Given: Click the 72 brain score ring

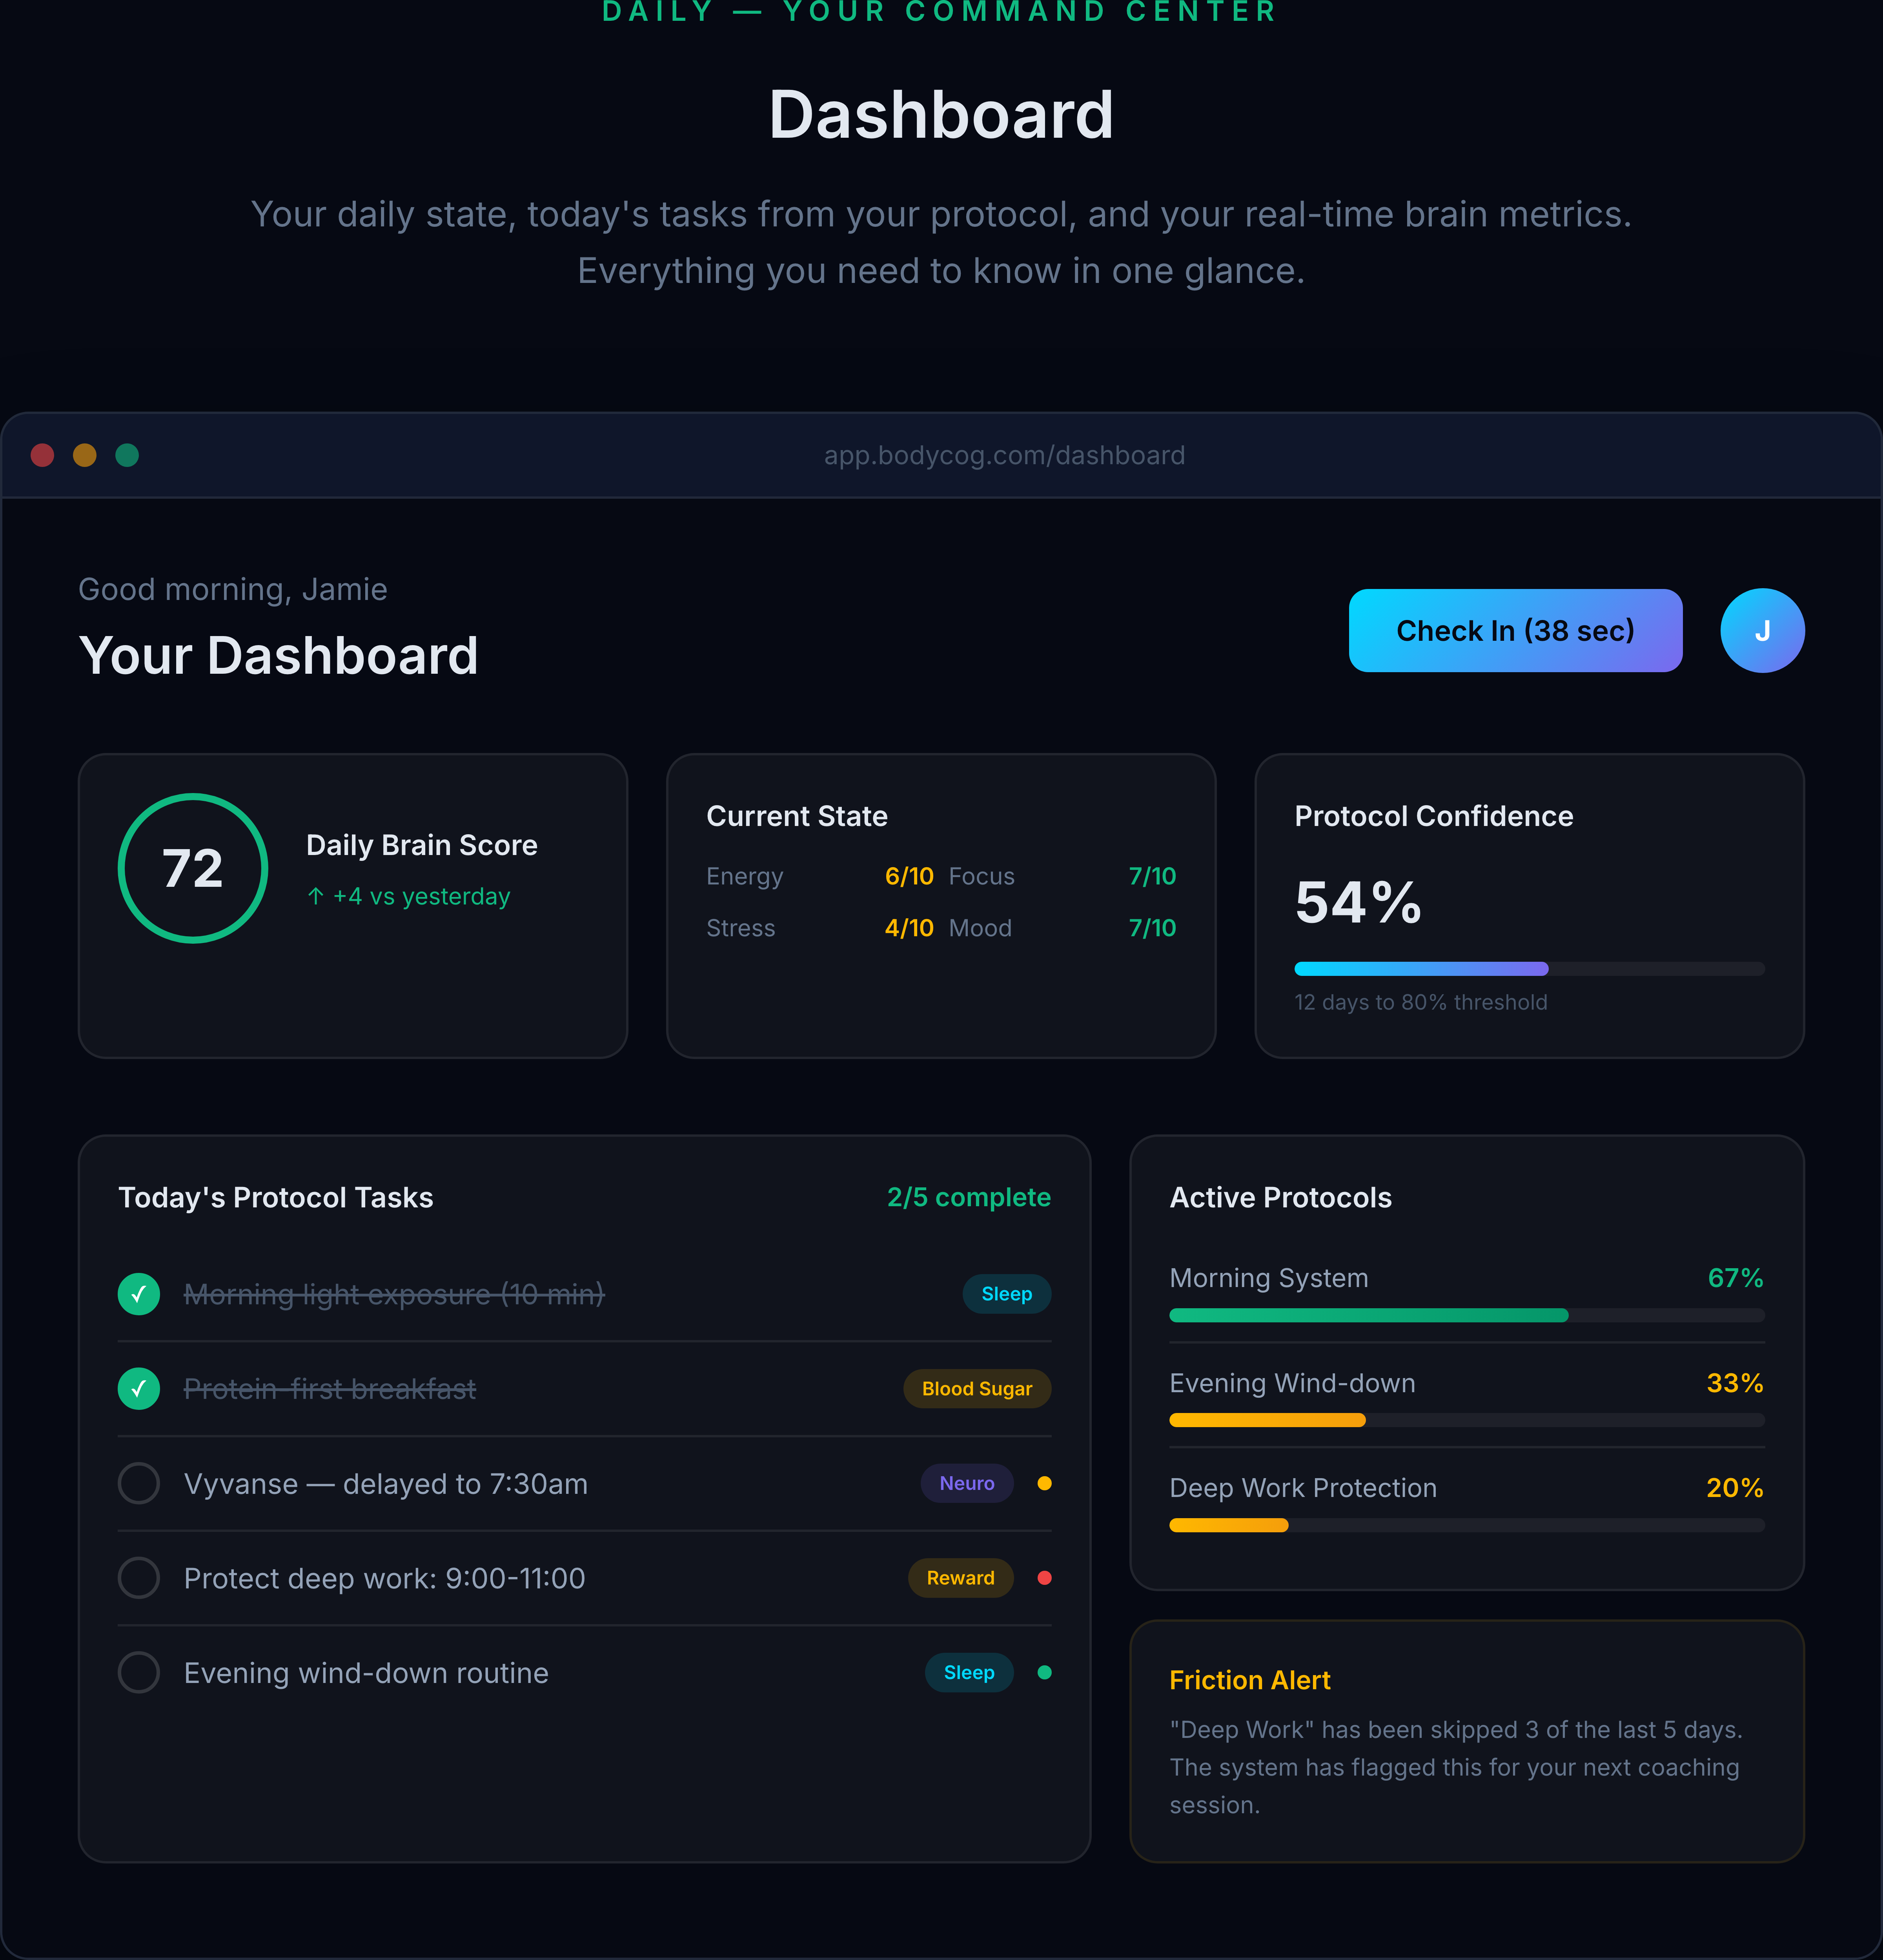Looking at the screenshot, I should coord(193,868).
